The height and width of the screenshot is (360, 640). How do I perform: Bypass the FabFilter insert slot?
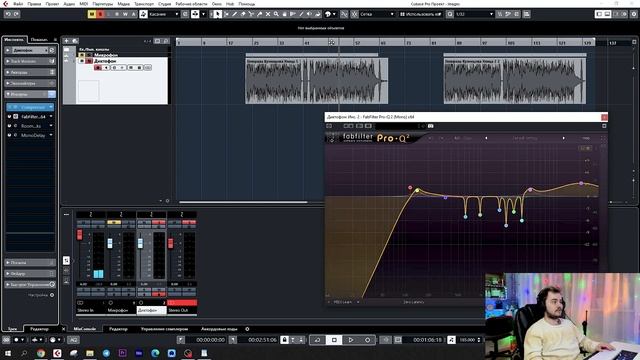coord(9,117)
